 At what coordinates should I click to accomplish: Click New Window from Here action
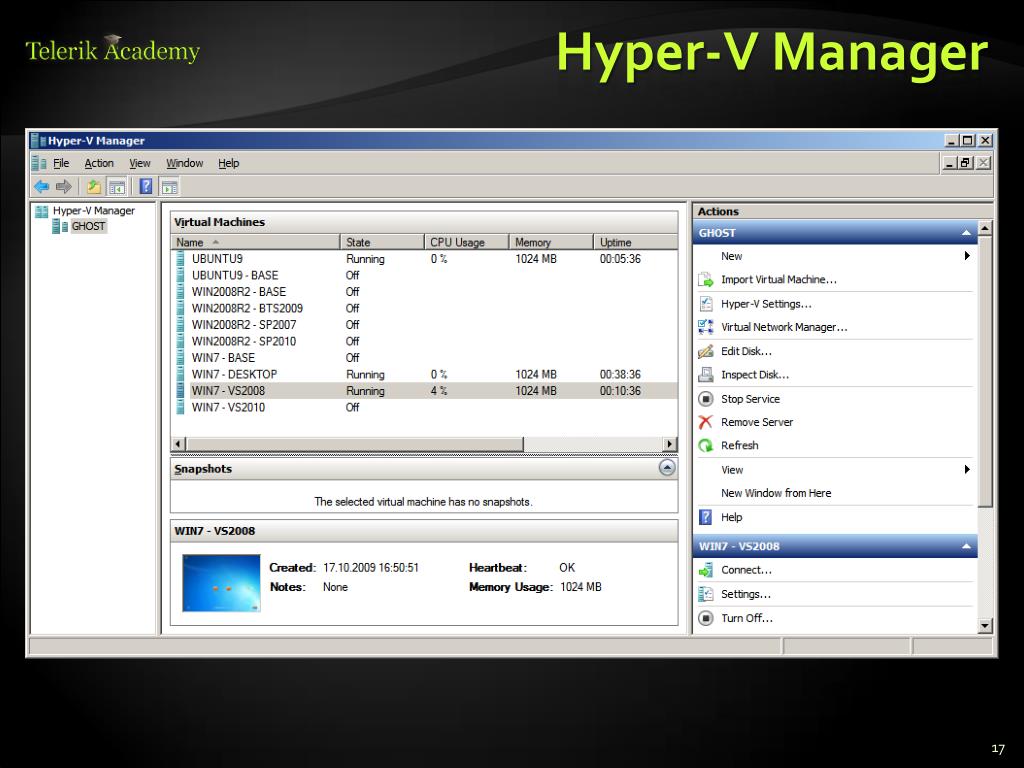coord(776,493)
